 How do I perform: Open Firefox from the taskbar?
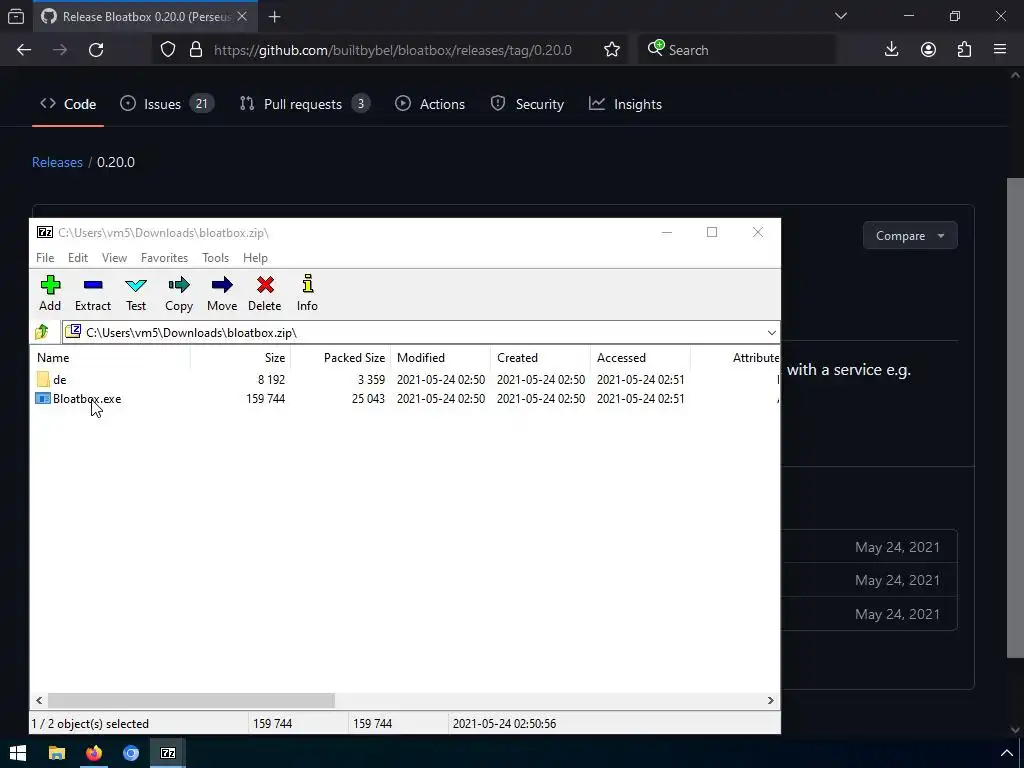94,753
